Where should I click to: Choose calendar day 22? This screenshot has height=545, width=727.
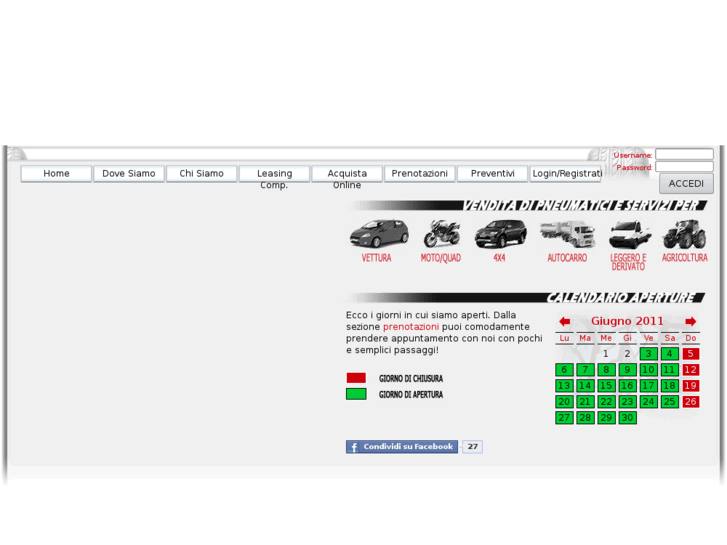(606, 402)
